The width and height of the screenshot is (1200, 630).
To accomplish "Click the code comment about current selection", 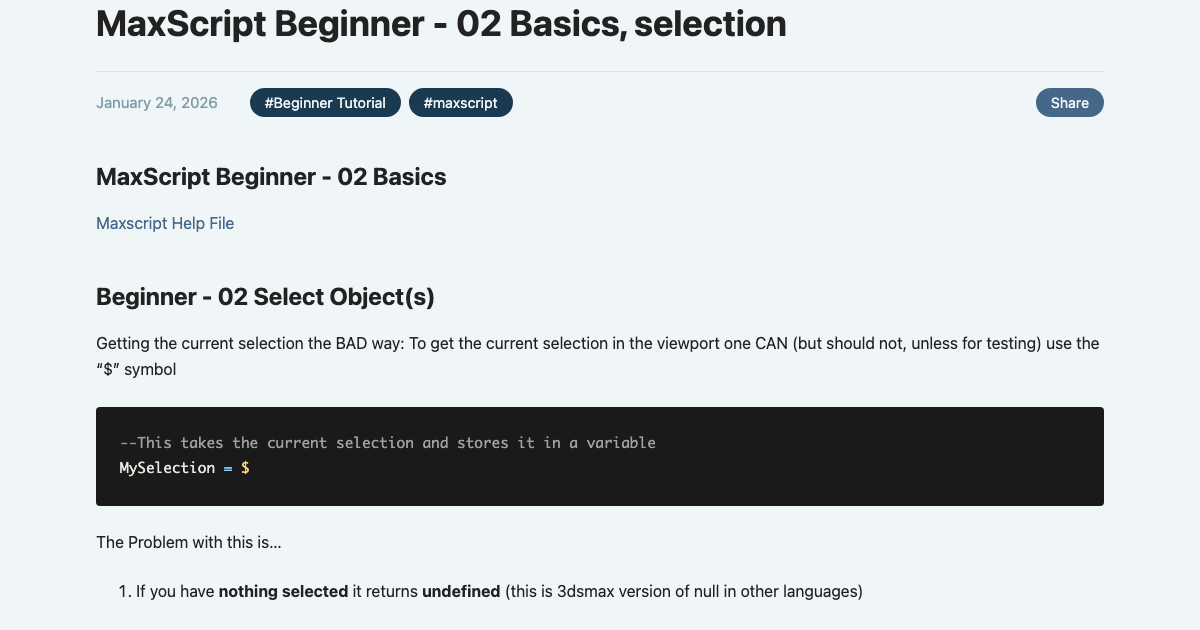I will tap(387, 442).
